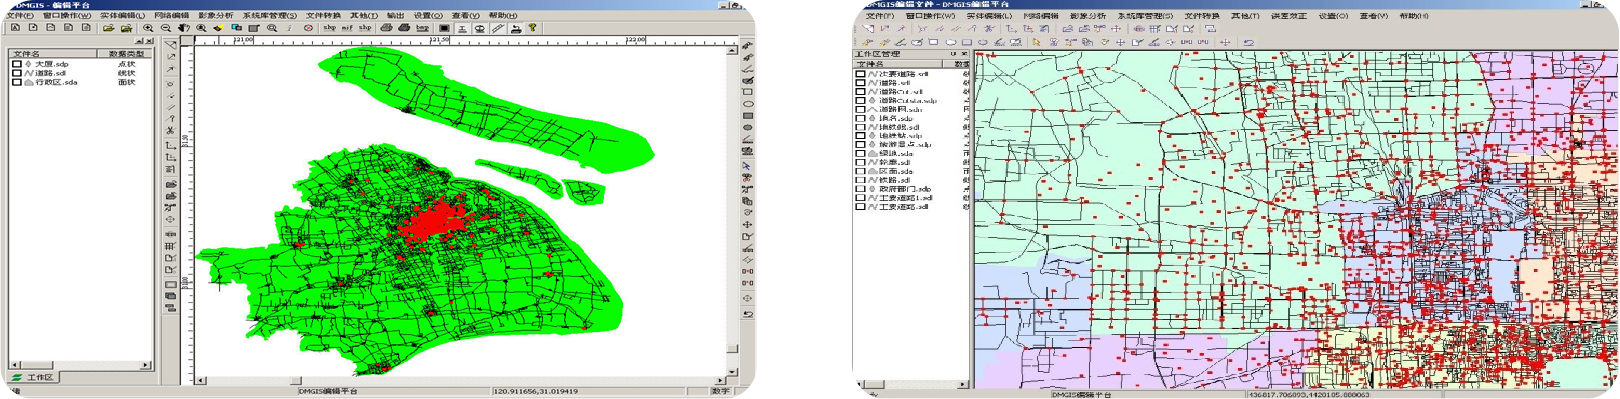Click the printer icon in the toolbar
The image size is (1620, 399).
(x=387, y=28)
